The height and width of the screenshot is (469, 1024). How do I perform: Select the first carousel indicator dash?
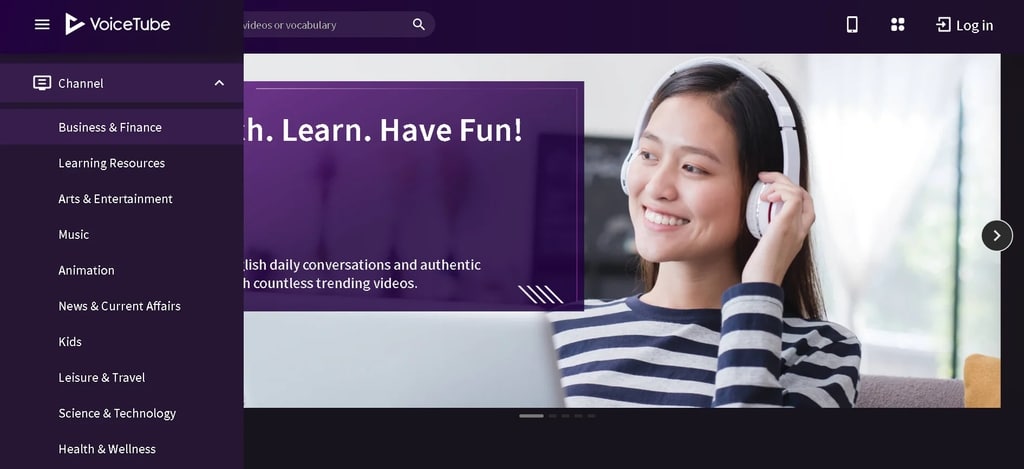[531, 416]
